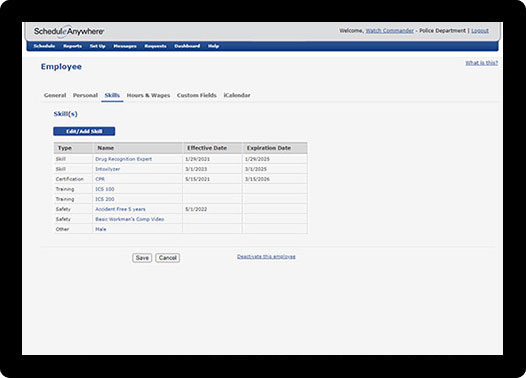Open the Intoxilyzer skill link

coord(108,169)
